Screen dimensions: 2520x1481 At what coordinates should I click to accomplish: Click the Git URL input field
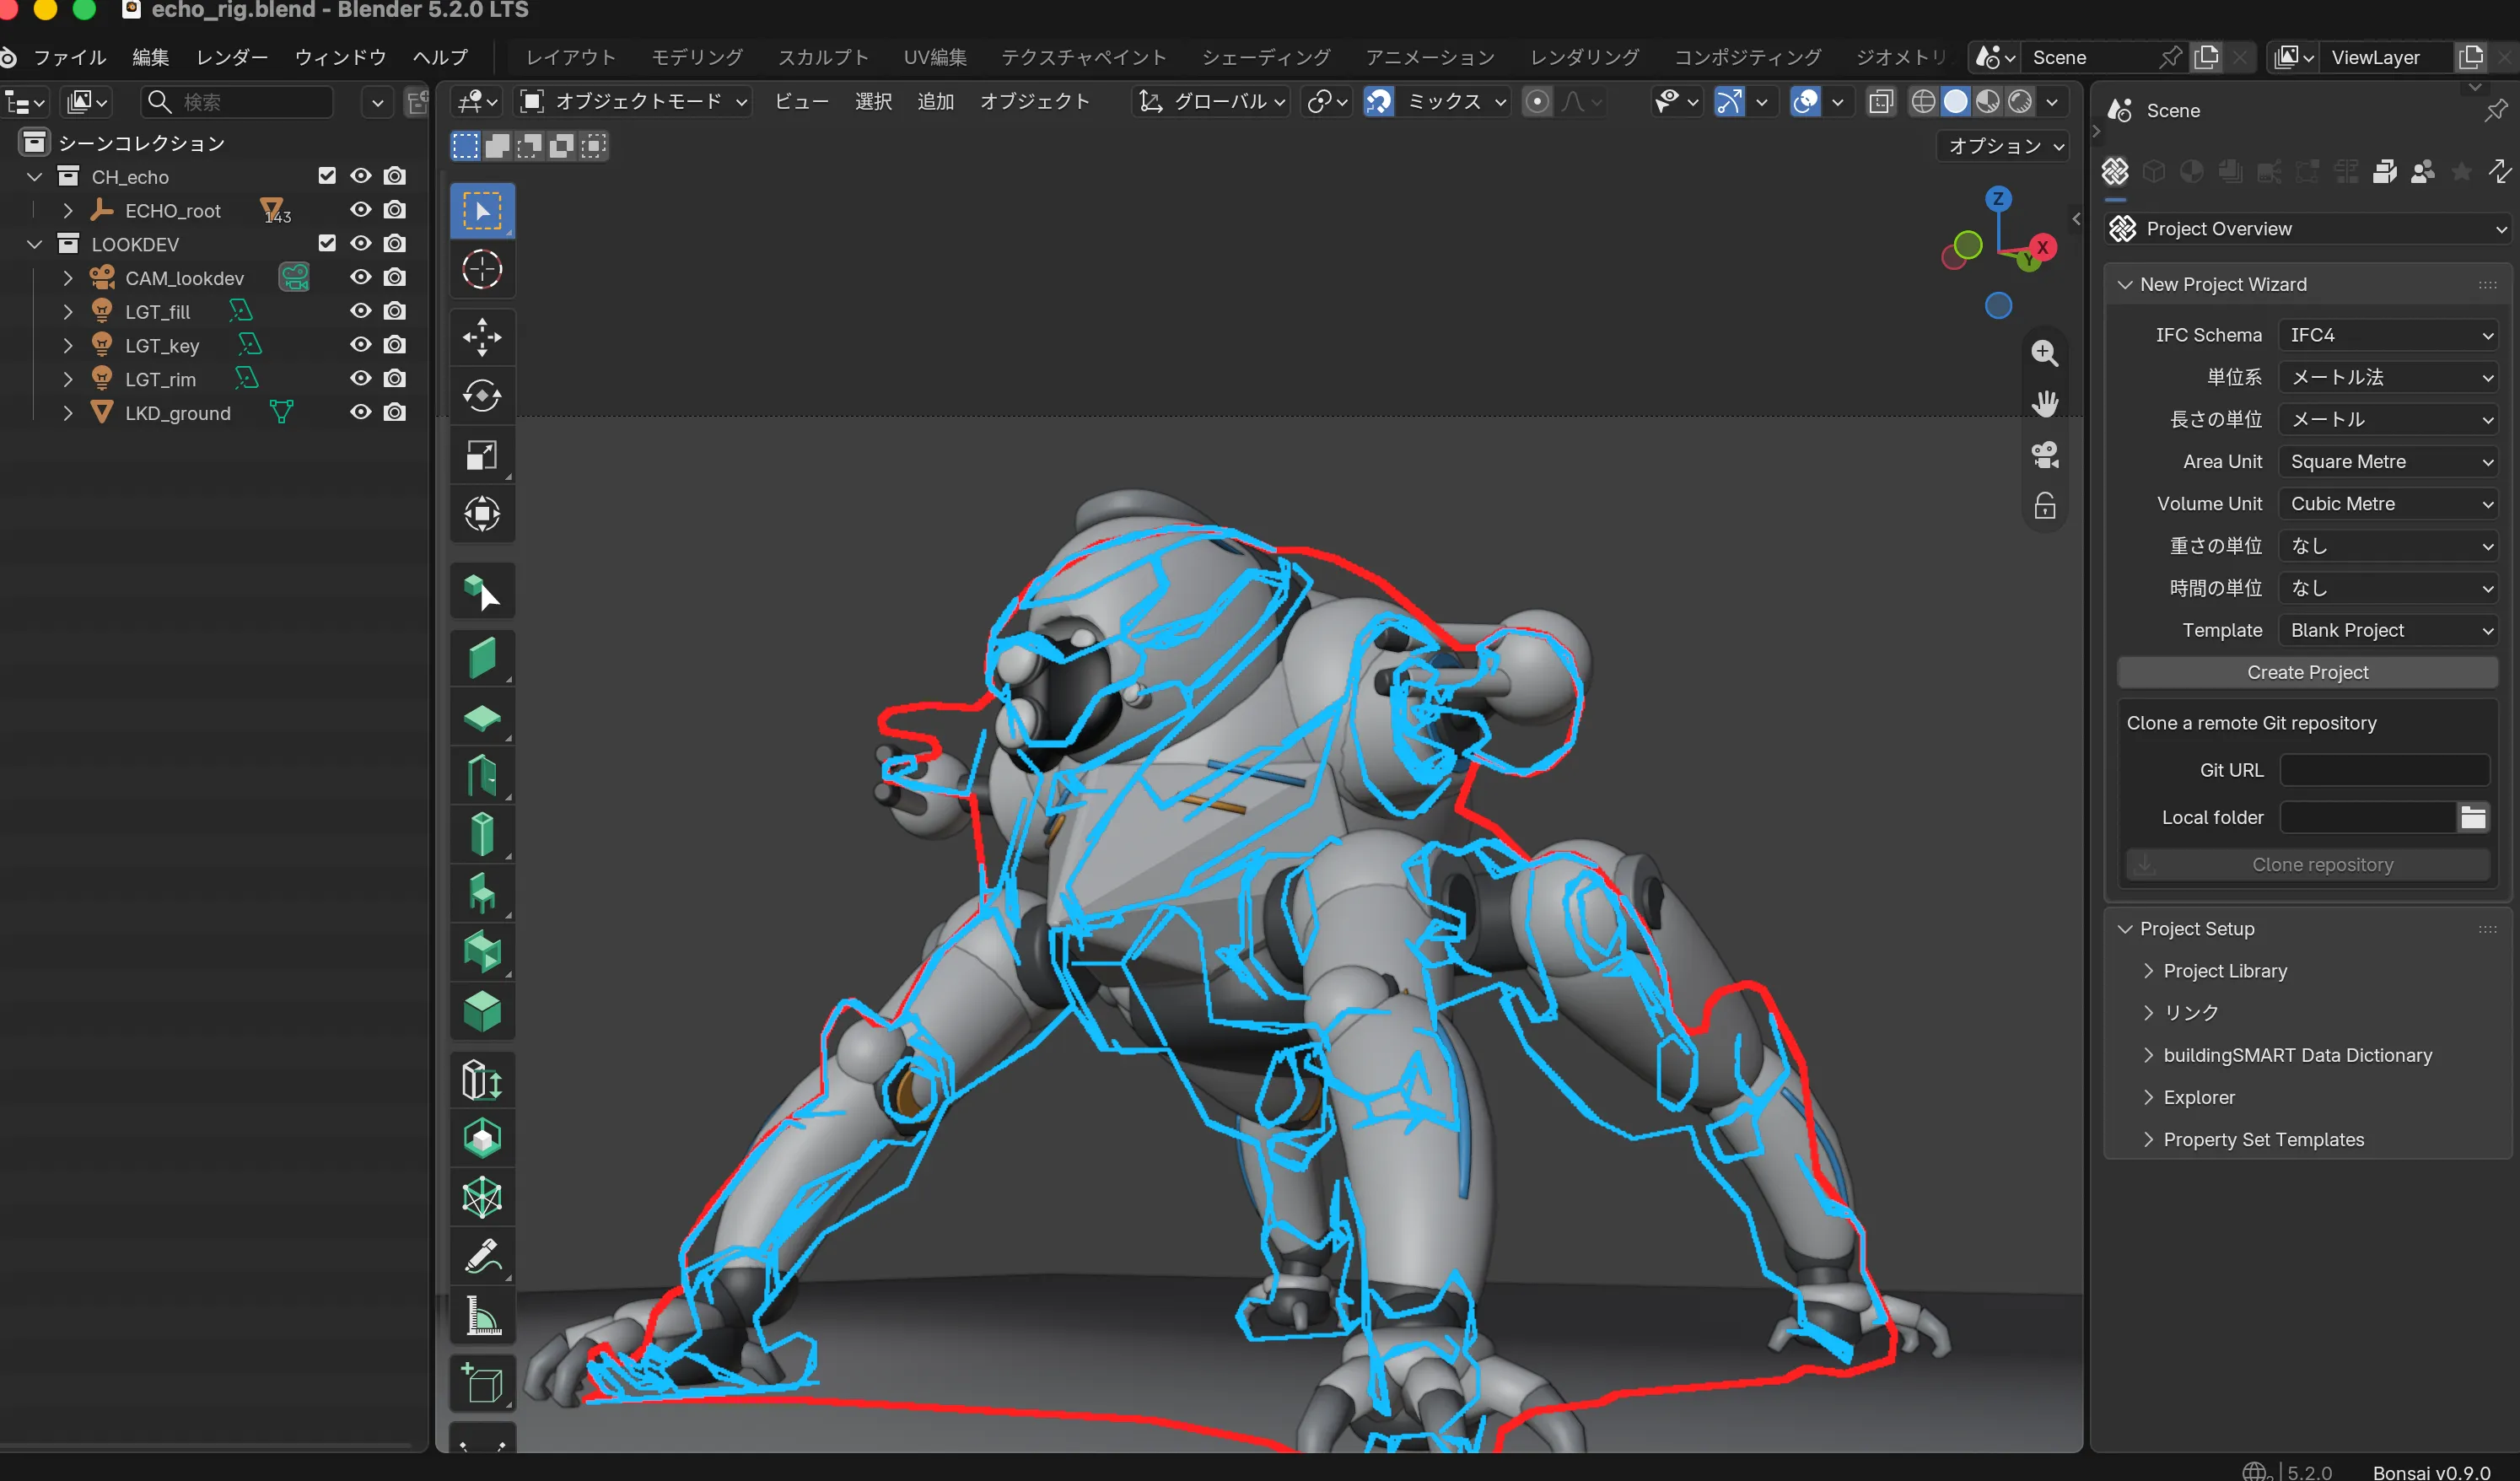coord(2384,770)
